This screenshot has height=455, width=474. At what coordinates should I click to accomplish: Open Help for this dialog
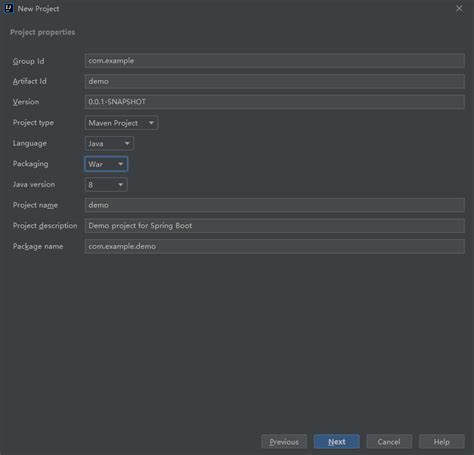click(442, 442)
